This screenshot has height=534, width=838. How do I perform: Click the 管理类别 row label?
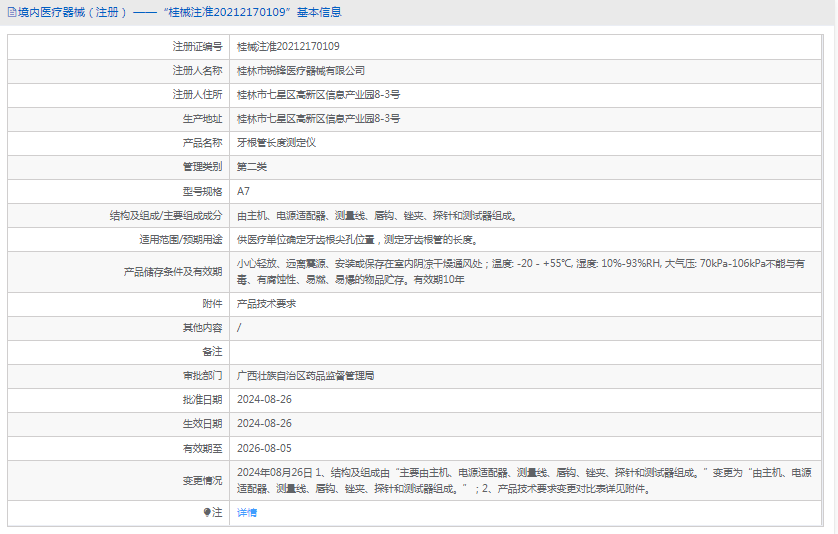(x=202, y=167)
